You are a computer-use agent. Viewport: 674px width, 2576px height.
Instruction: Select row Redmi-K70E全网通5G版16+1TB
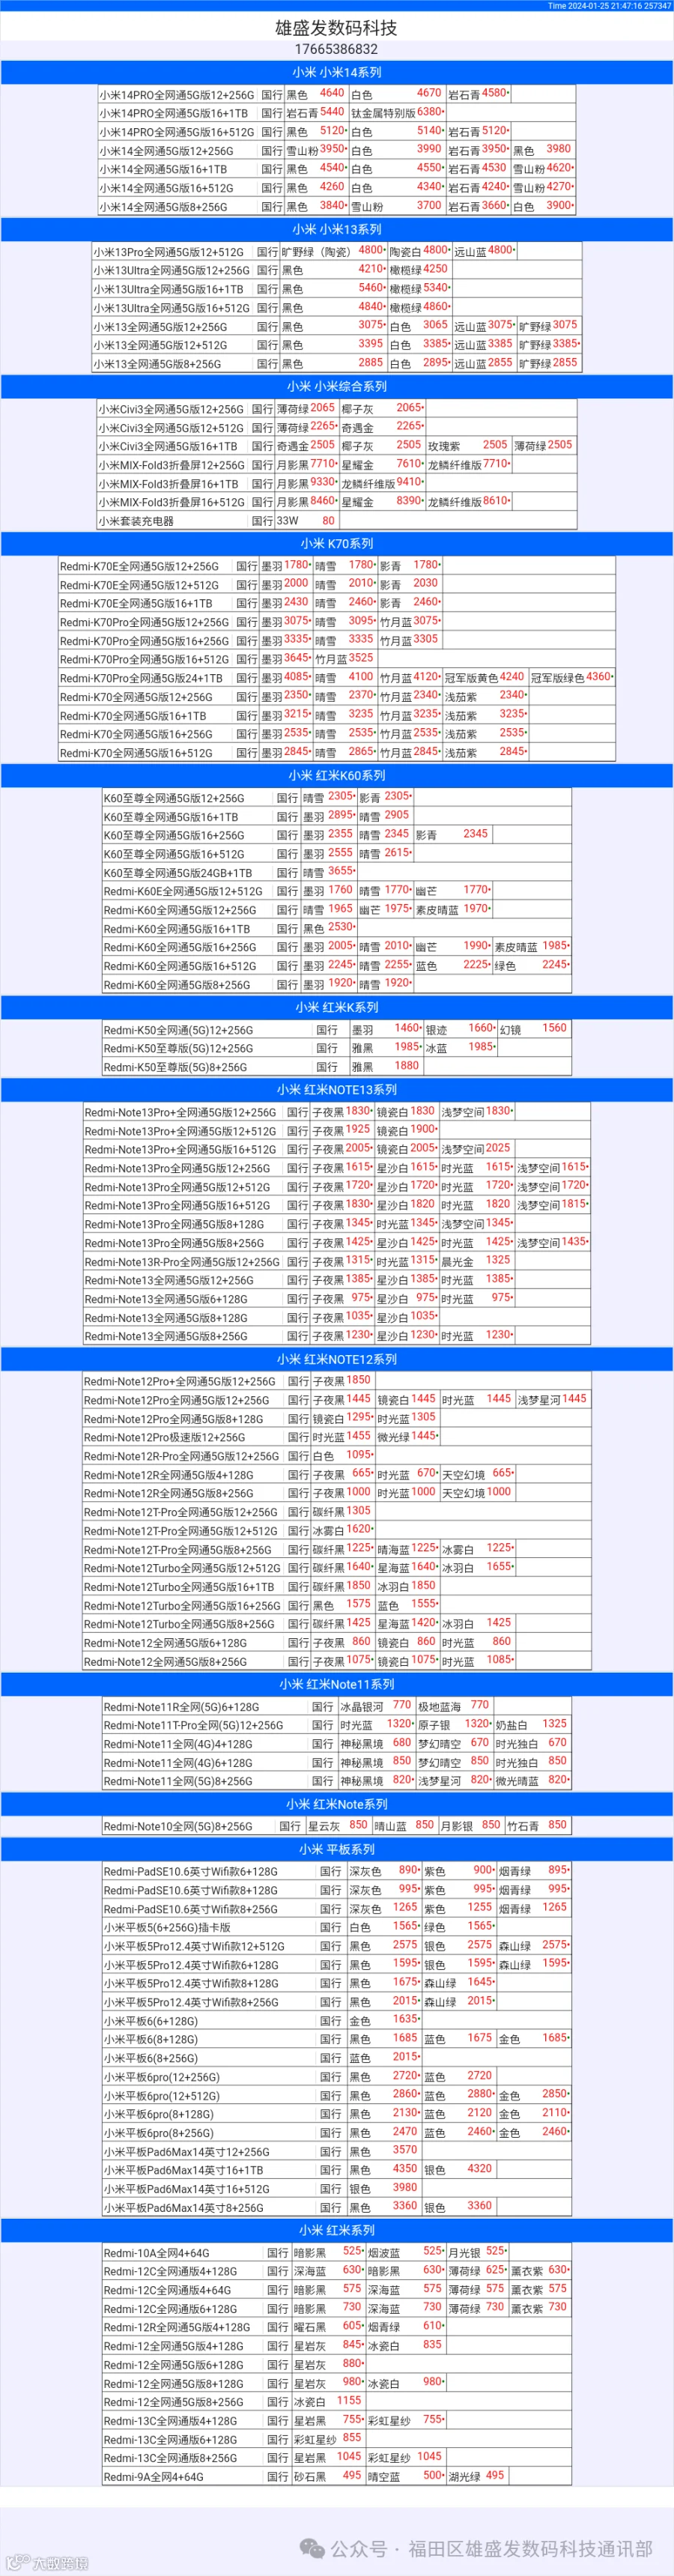click(336, 603)
